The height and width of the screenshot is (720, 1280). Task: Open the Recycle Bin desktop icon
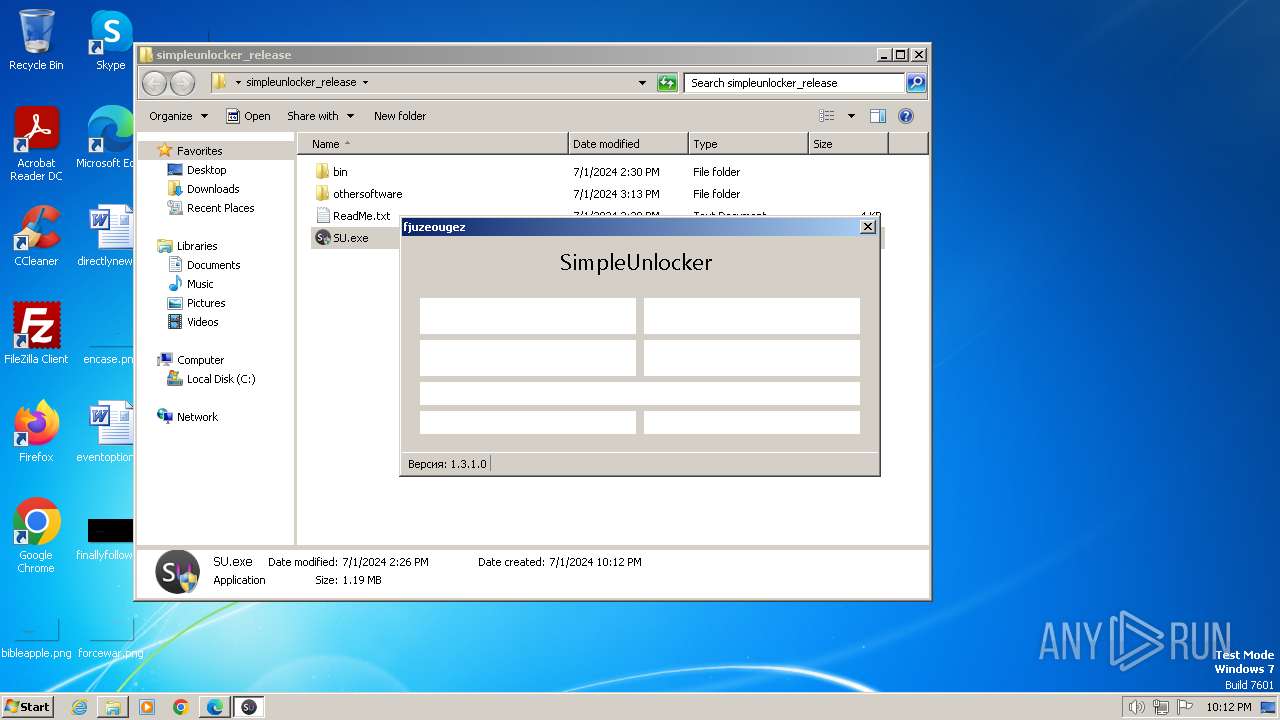(x=36, y=40)
